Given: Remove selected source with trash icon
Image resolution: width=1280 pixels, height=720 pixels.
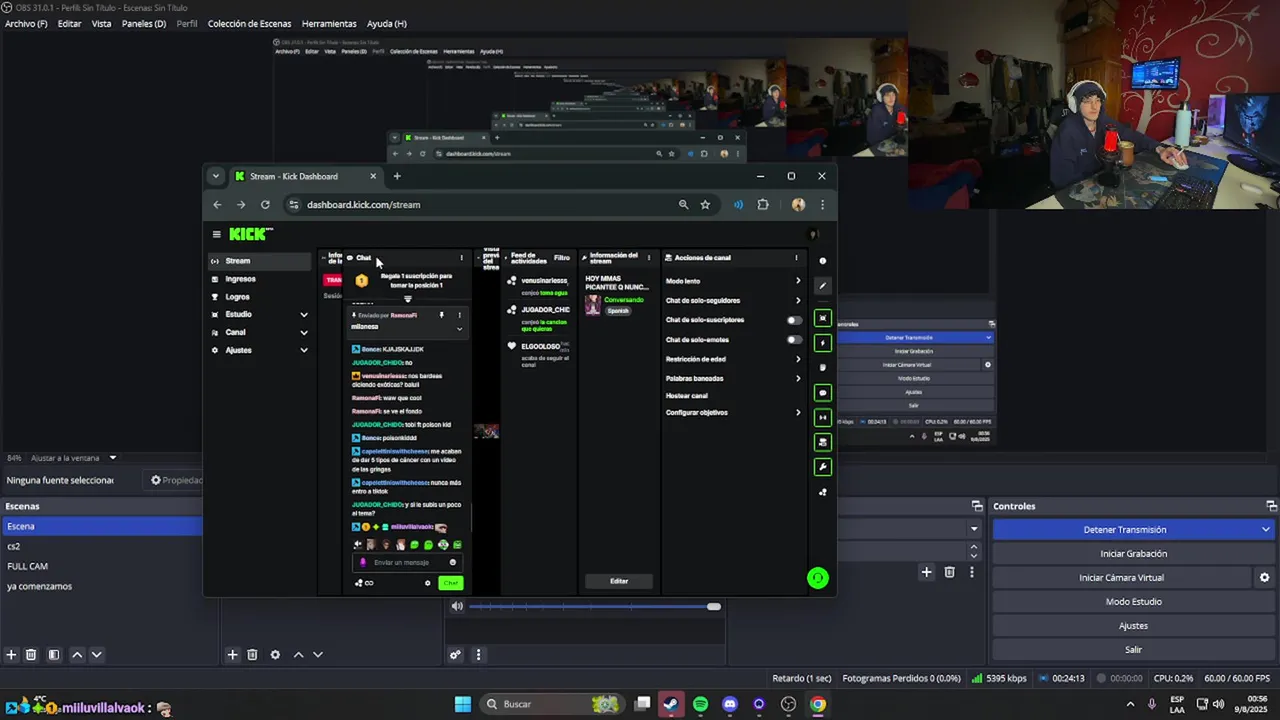Looking at the screenshot, I should pos(252,655).
